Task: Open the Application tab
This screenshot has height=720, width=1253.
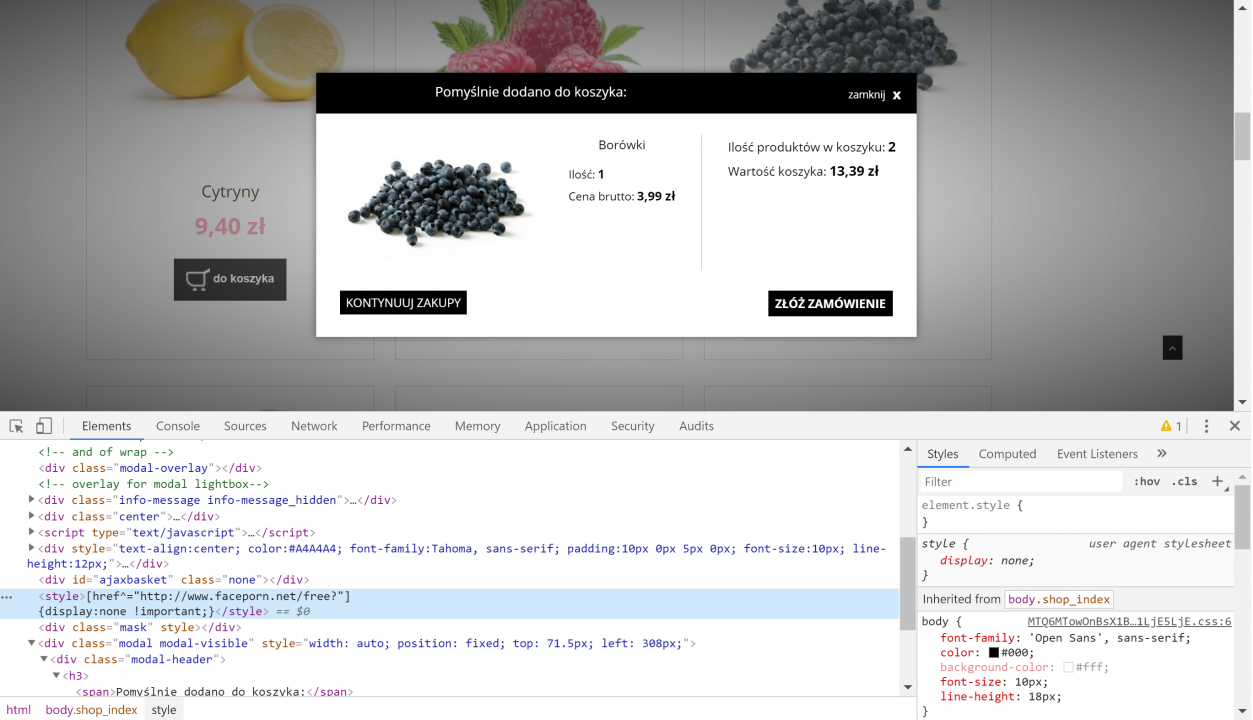Action: pyautogui.click(x=555, y=426)
